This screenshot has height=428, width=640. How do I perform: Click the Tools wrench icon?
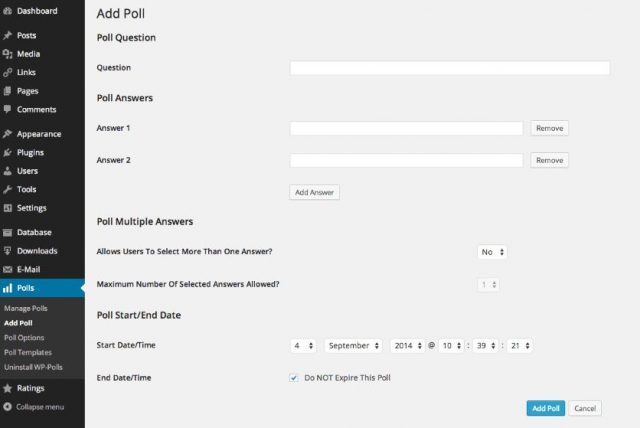click(7, 189)
